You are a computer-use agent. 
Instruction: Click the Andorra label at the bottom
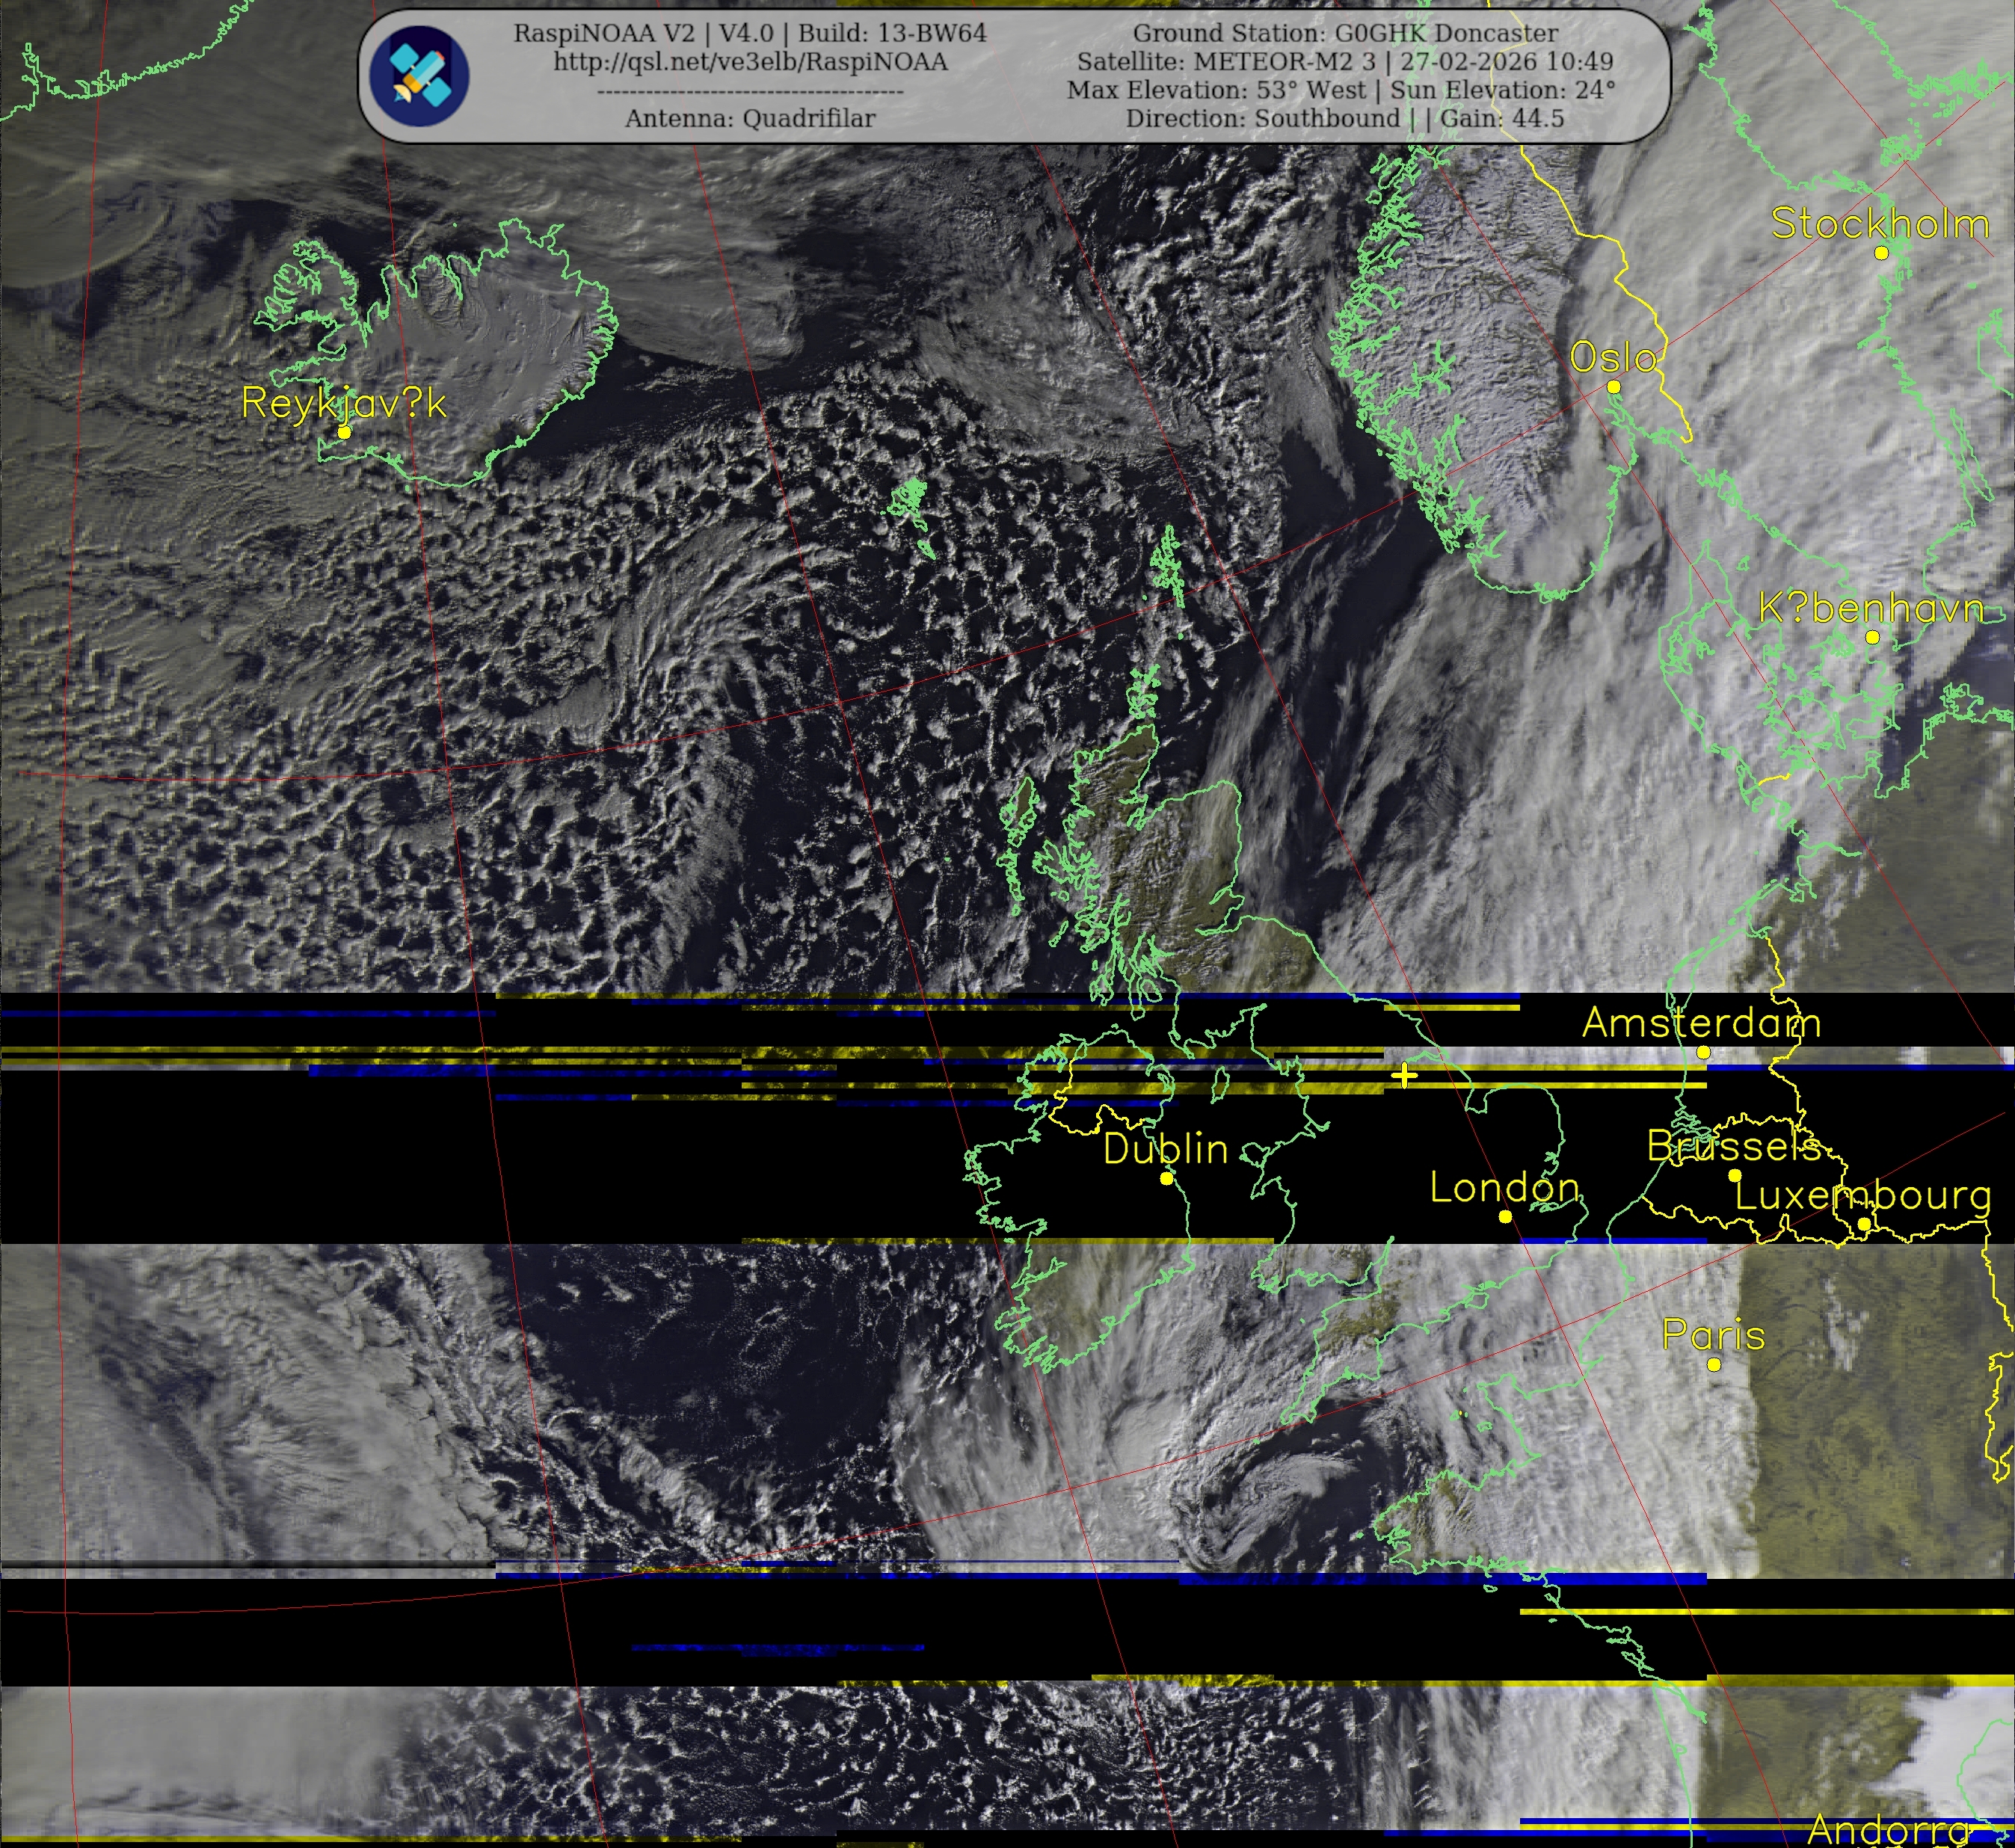click(x=1888, y=1830)
